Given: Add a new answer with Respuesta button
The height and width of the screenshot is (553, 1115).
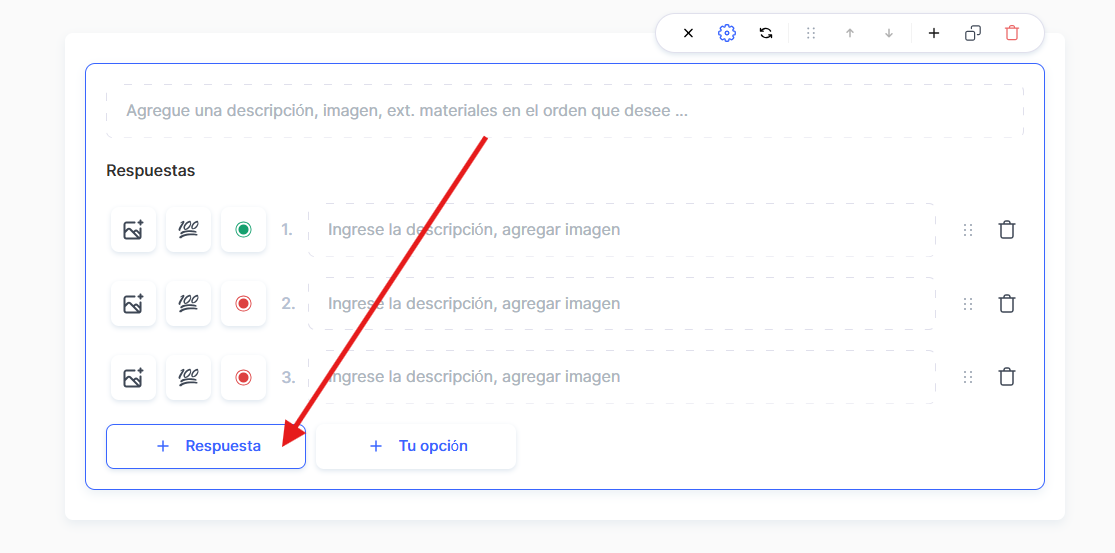Looking at the screenshot, I should [206, 446].
